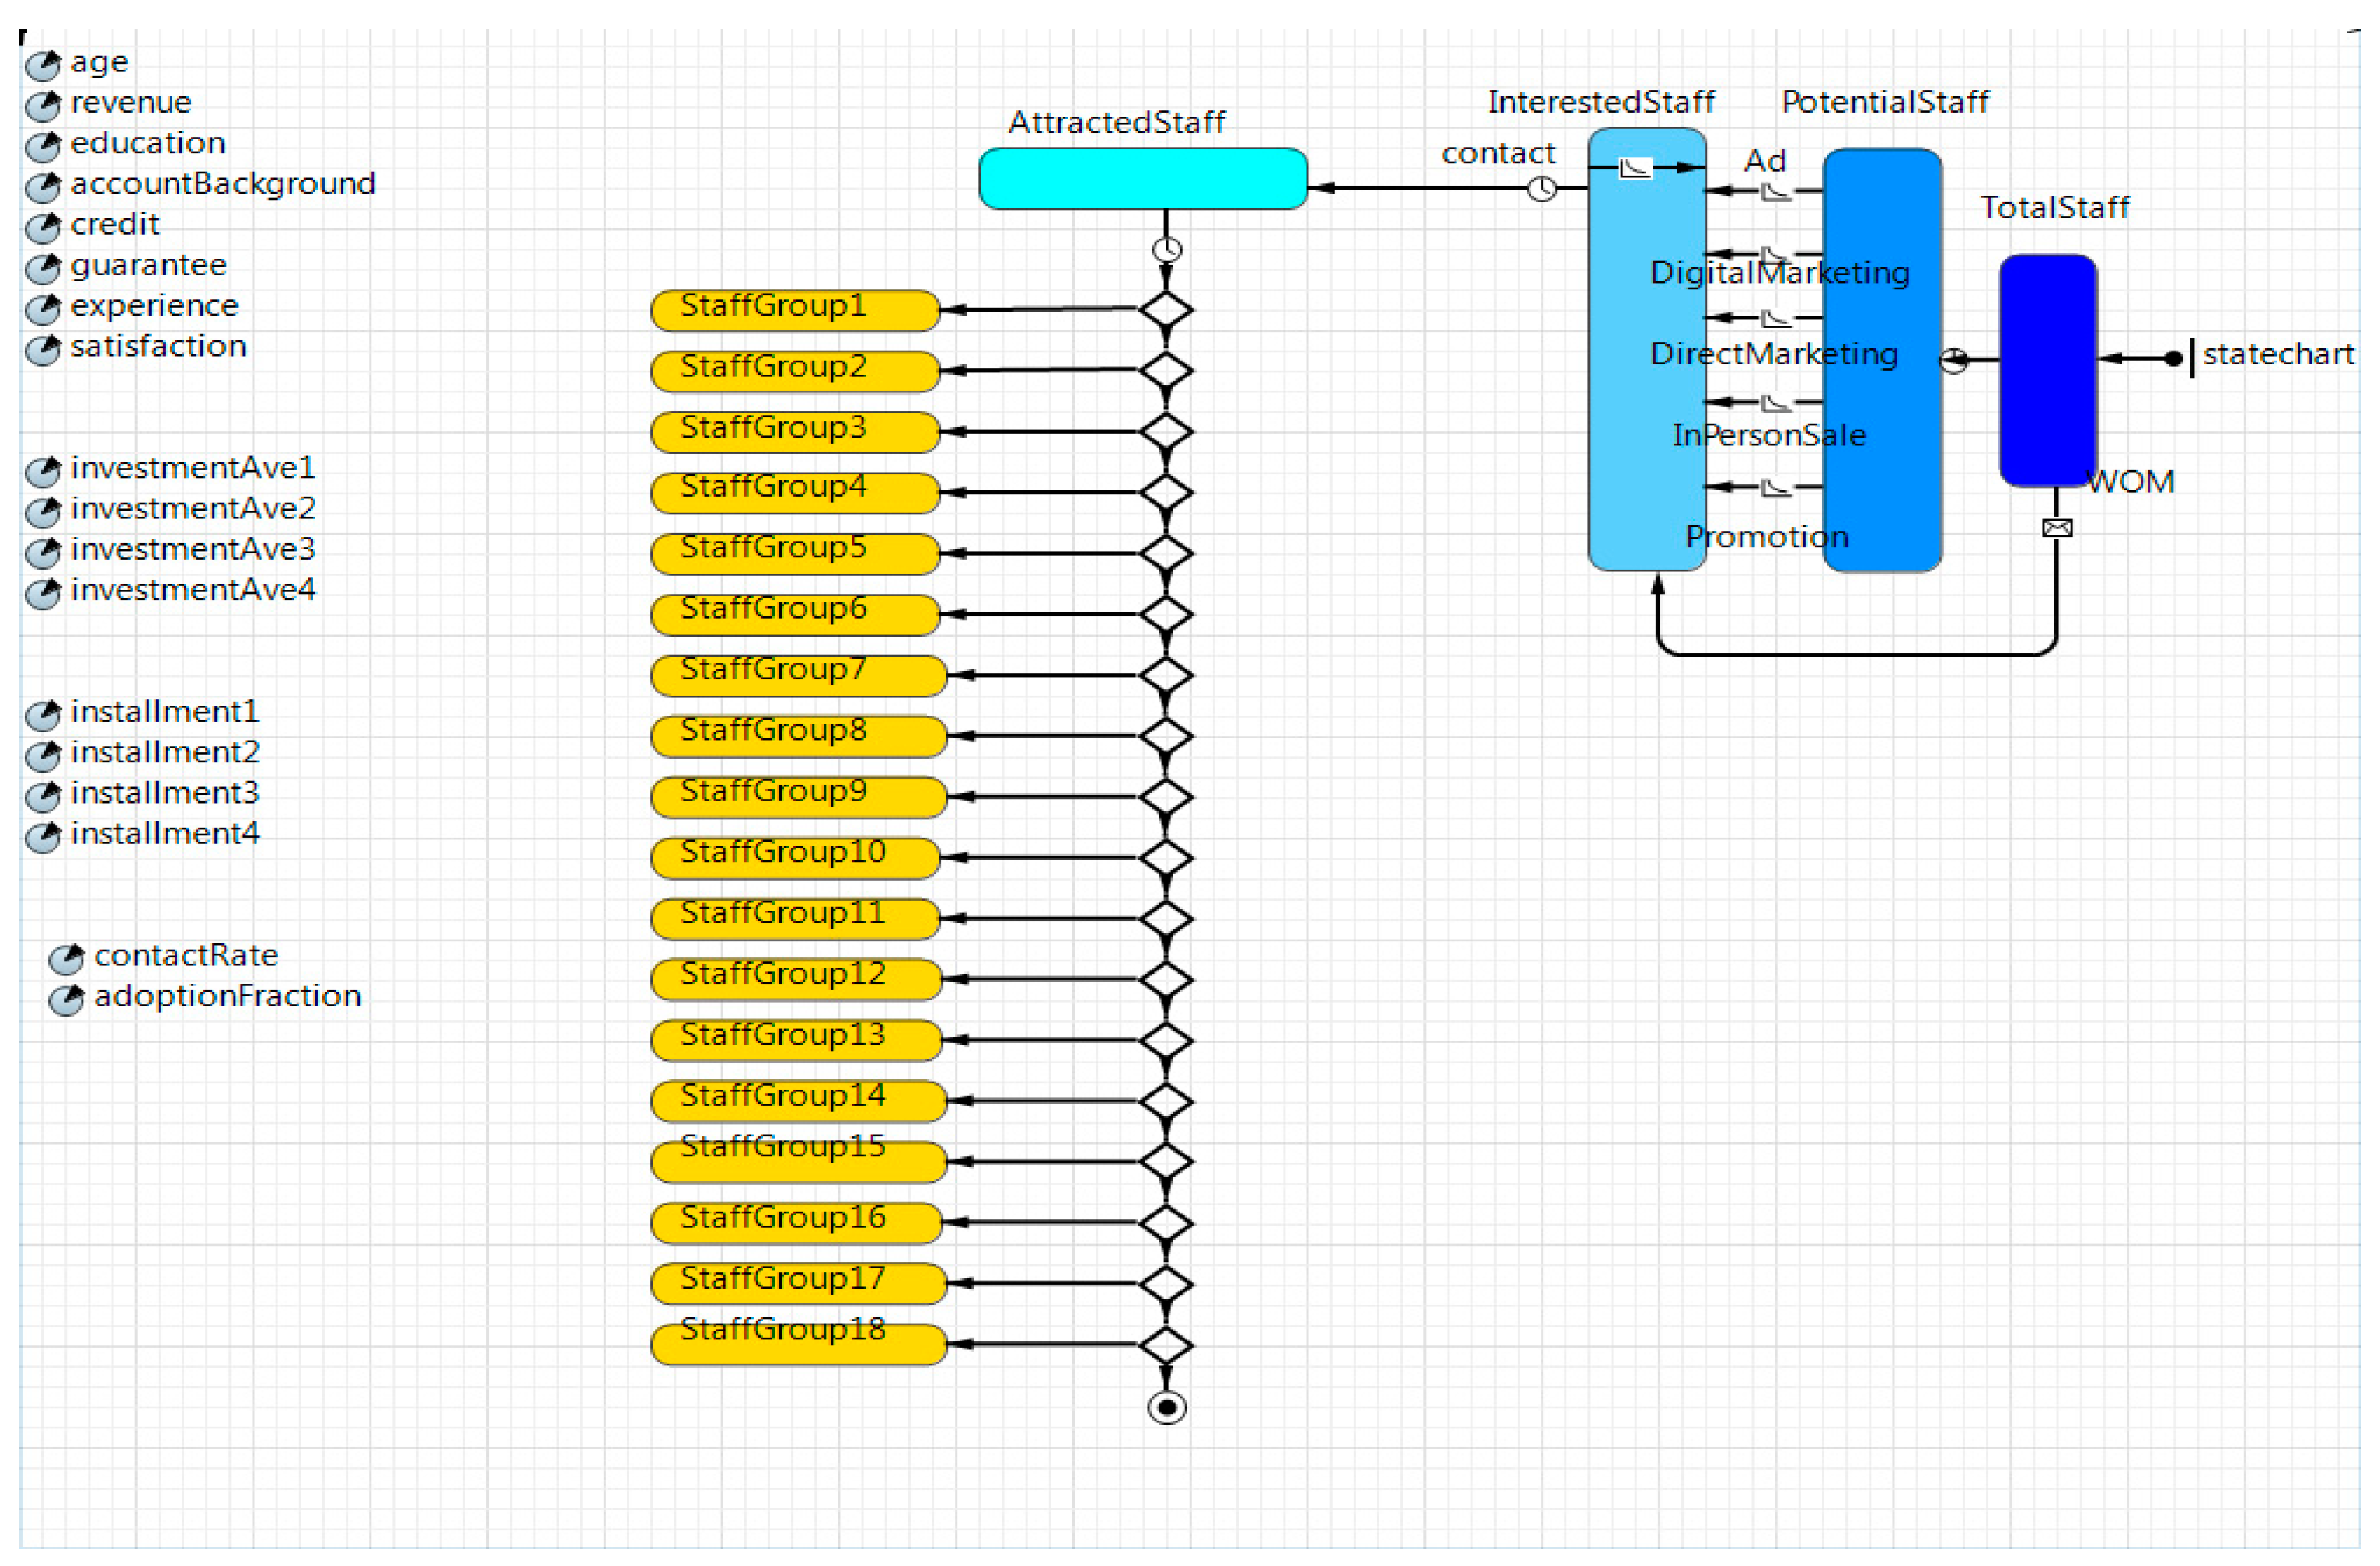
Task: Click the WOM message envelope icon
Action: 2056,528
